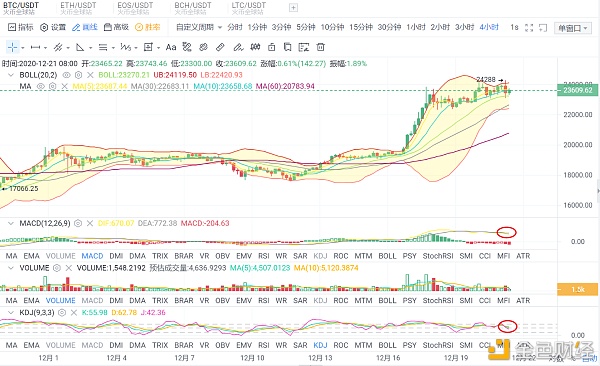Screen dimensions: 600x366
Task: Remove the MACD indicator with X
Action: click(x=90, y=223)
